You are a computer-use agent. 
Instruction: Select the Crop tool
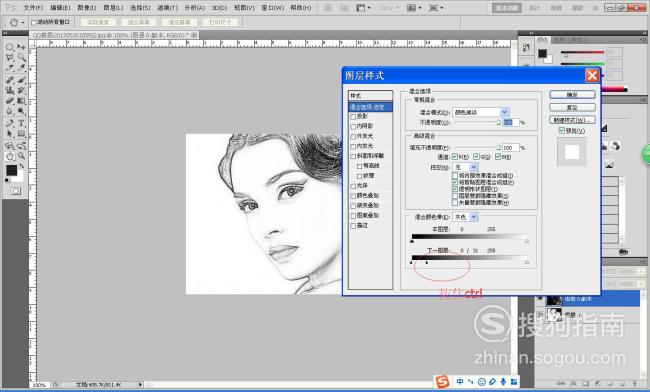coord(10,68)
